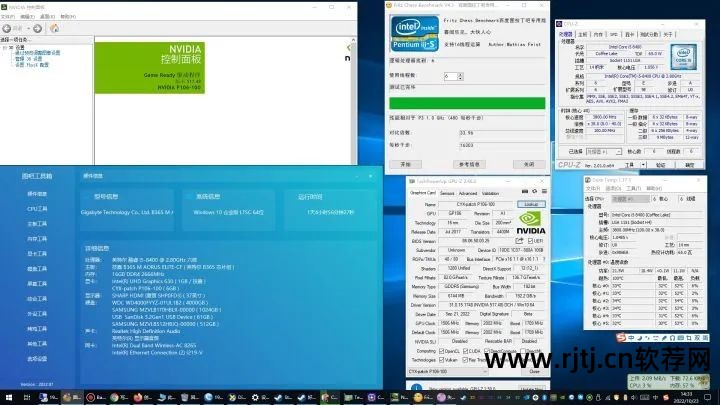The image size is (720, 405).
Task: Toggle the Ray Tracing checkbox in GPU-Z
Action: tap(465, 360)
